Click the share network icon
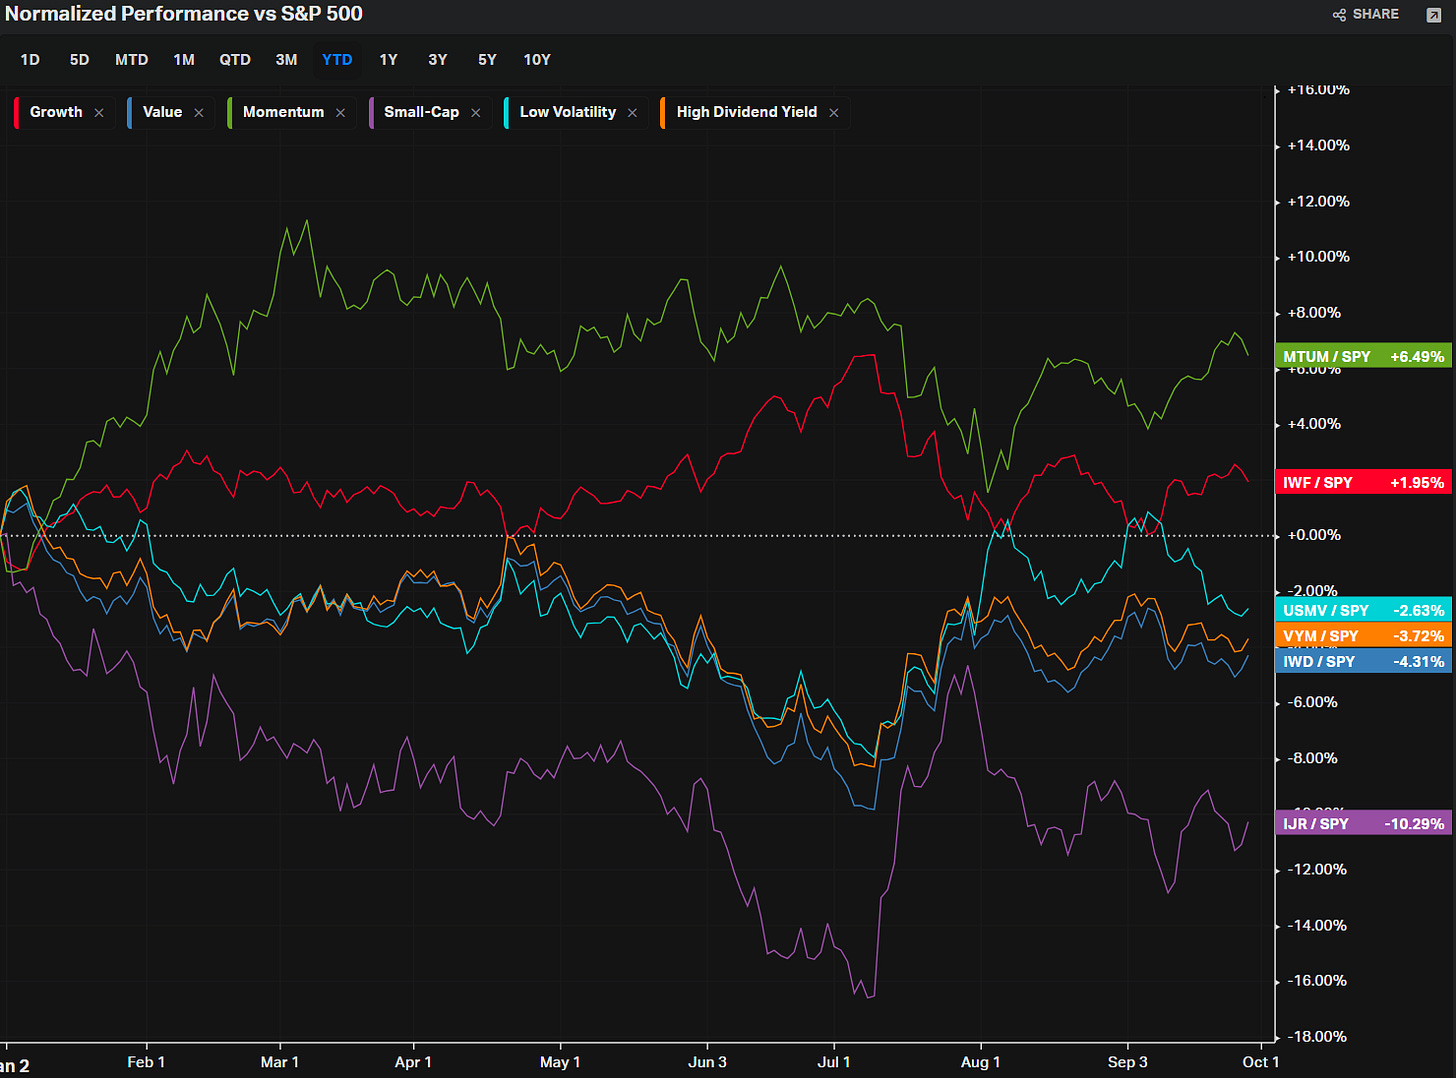The image size is (1456, 1078). pos(1339,15)
